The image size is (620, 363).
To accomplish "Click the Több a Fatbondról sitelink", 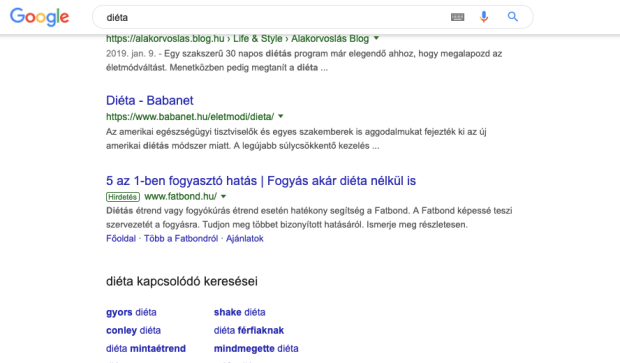I will click(x=181, y=238).
